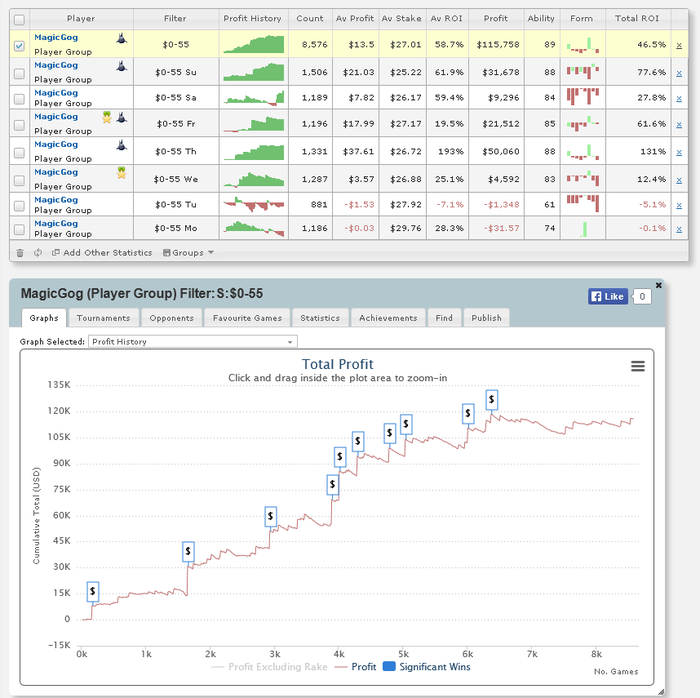Screen dimensions: 700x698
Task: Sort by the Total ROI column header
Action: point(637,19)
